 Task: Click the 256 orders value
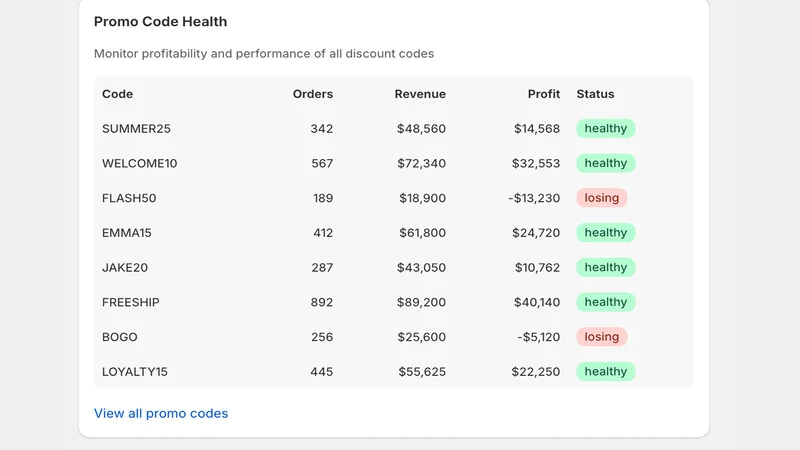[x=322, y=337]
